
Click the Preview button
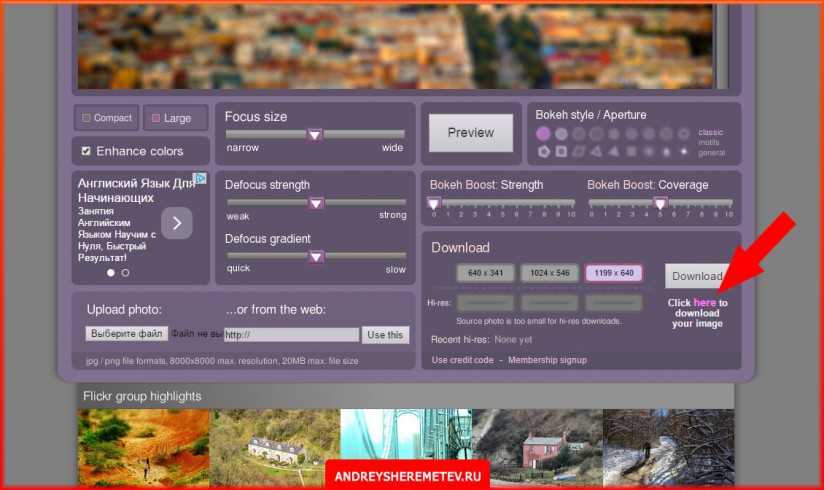click(x=470, y=133)
